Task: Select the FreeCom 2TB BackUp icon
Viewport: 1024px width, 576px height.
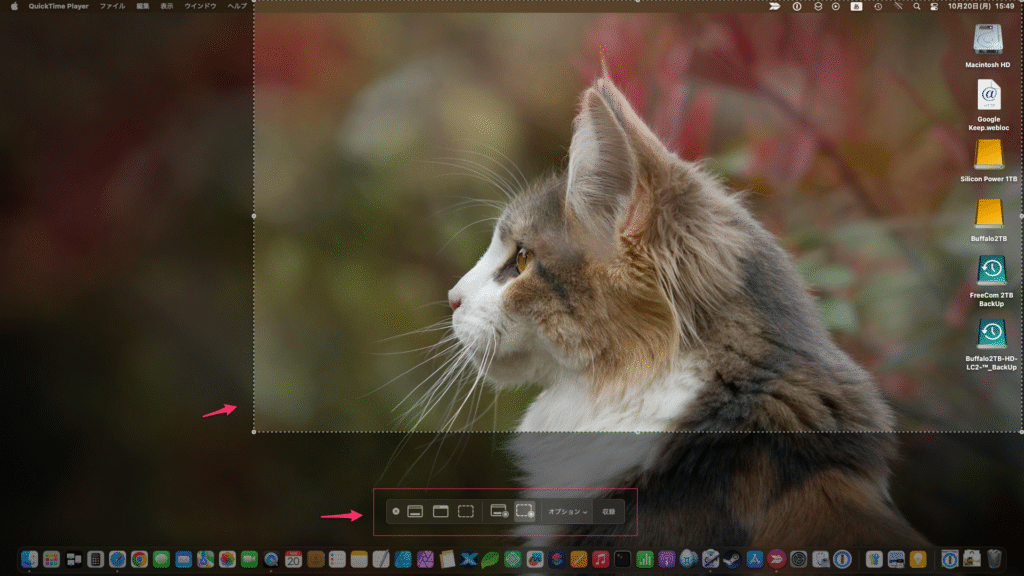Action: (991, 270)
